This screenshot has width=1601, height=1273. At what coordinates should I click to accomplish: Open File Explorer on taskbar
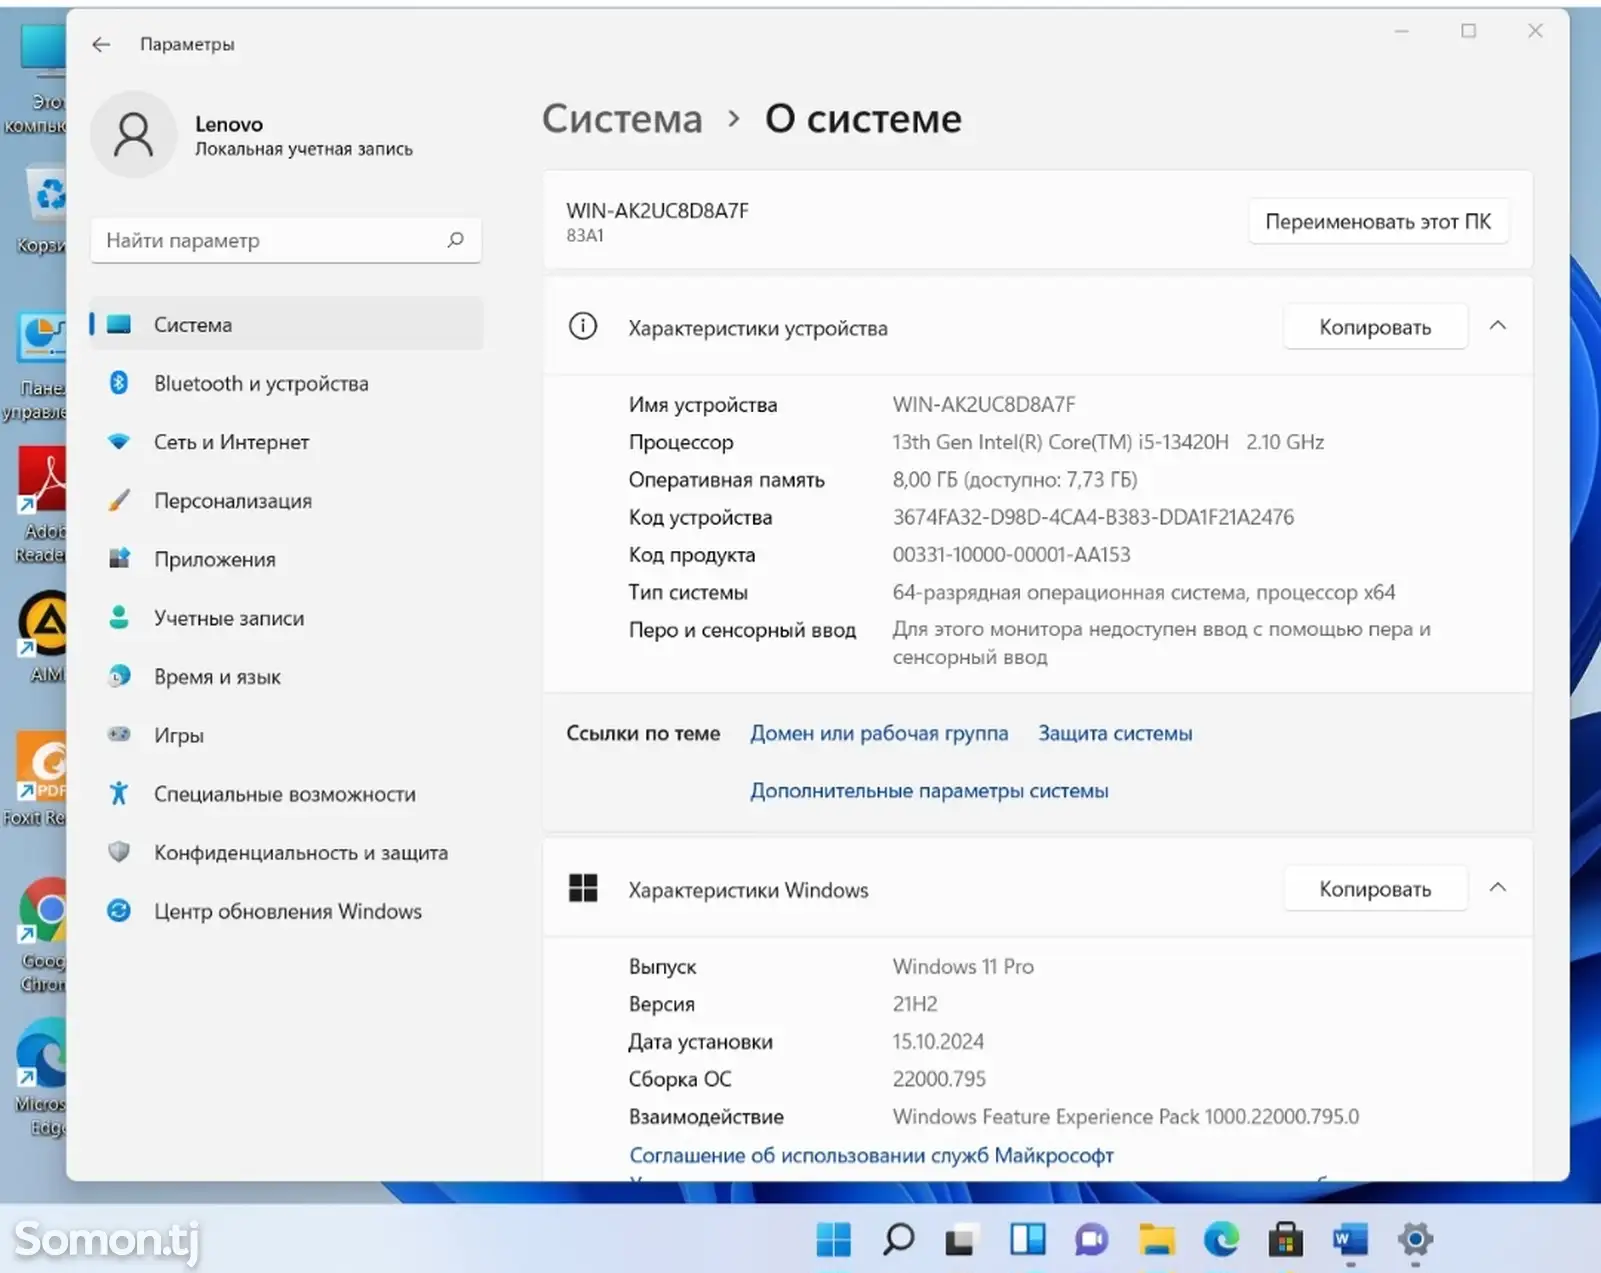point(1156,1240)
